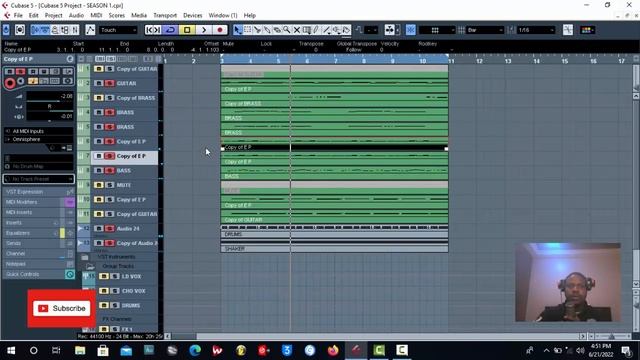640x360 pixels.
Task: Toggle solo on the BASS track
Action: point(109,171)
